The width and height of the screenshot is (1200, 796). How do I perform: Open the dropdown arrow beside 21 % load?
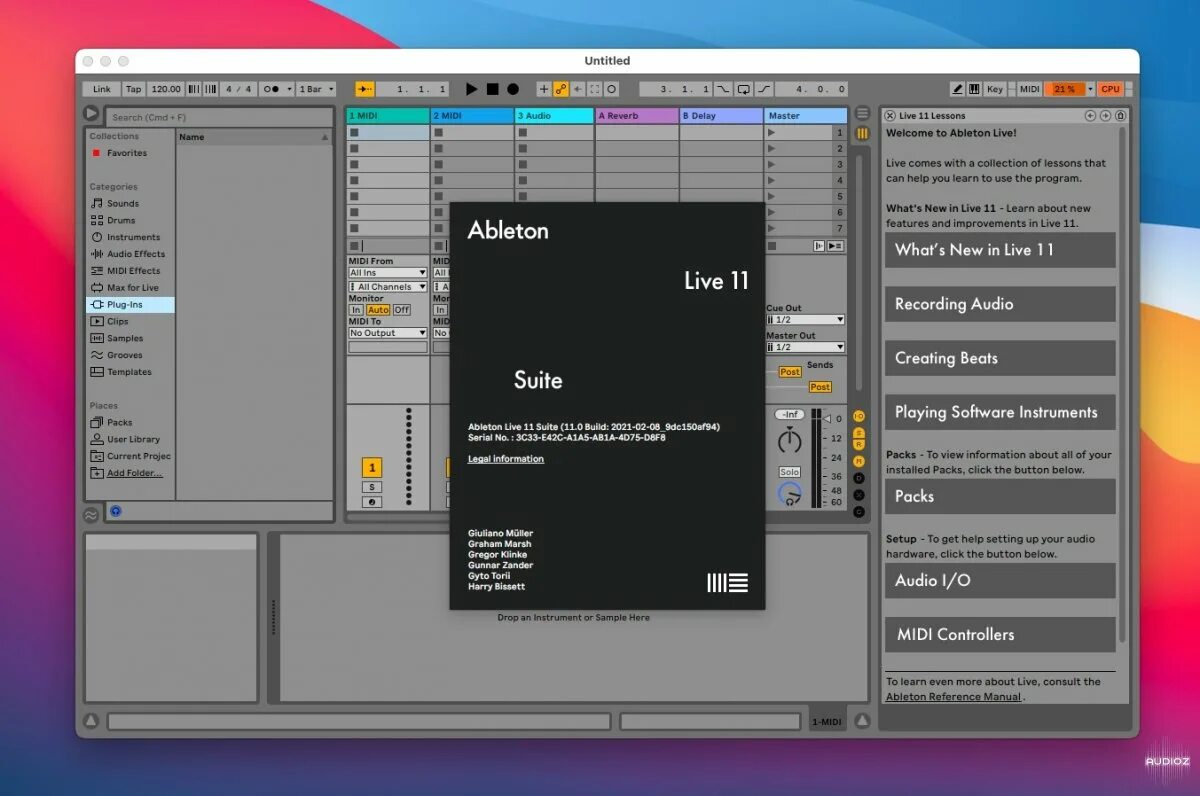click(x=1090, y=89)
